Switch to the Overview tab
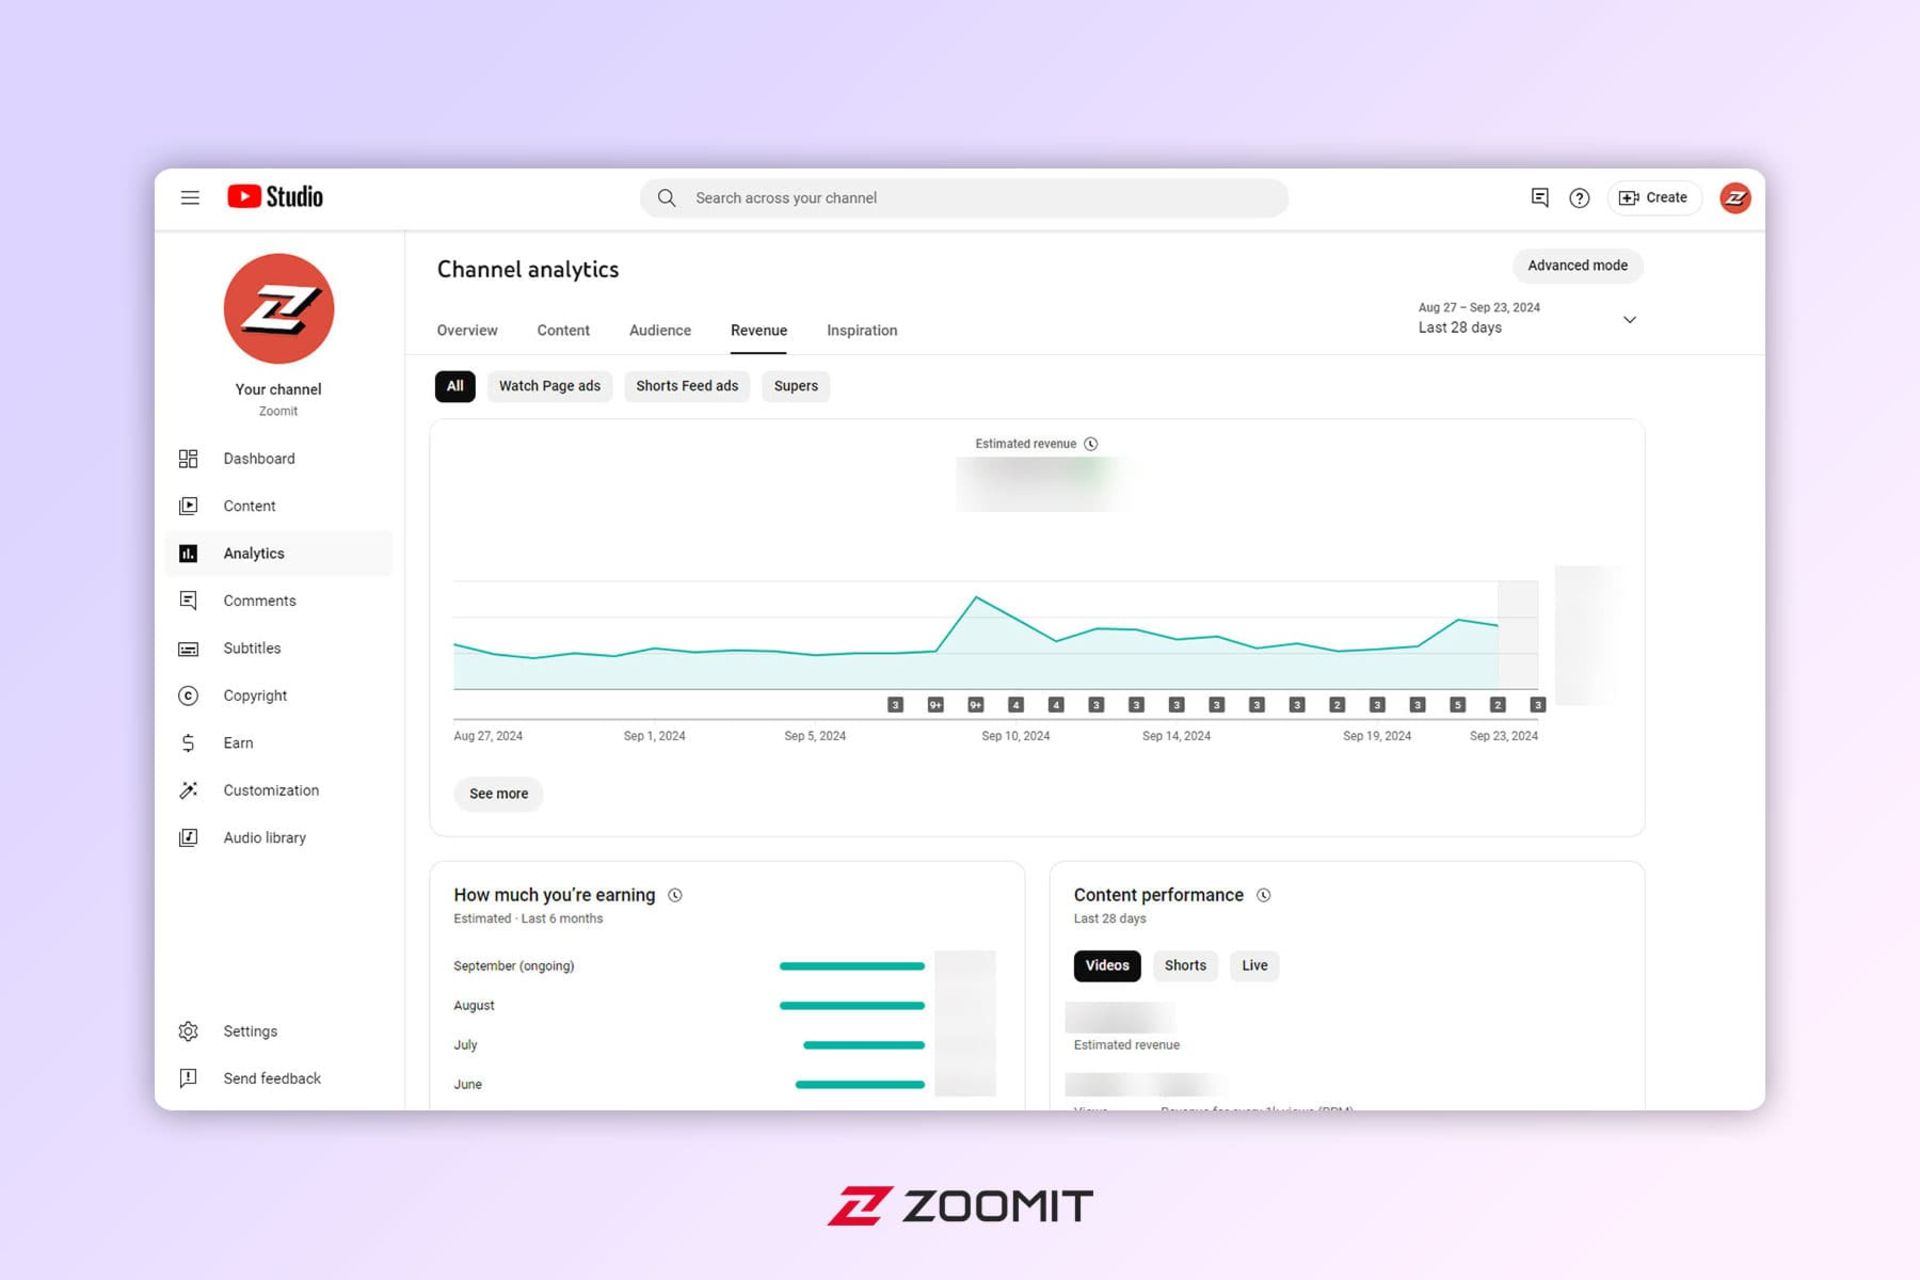The width and height of the screenshot is (1920, 1280). click(x=467, y=330)
